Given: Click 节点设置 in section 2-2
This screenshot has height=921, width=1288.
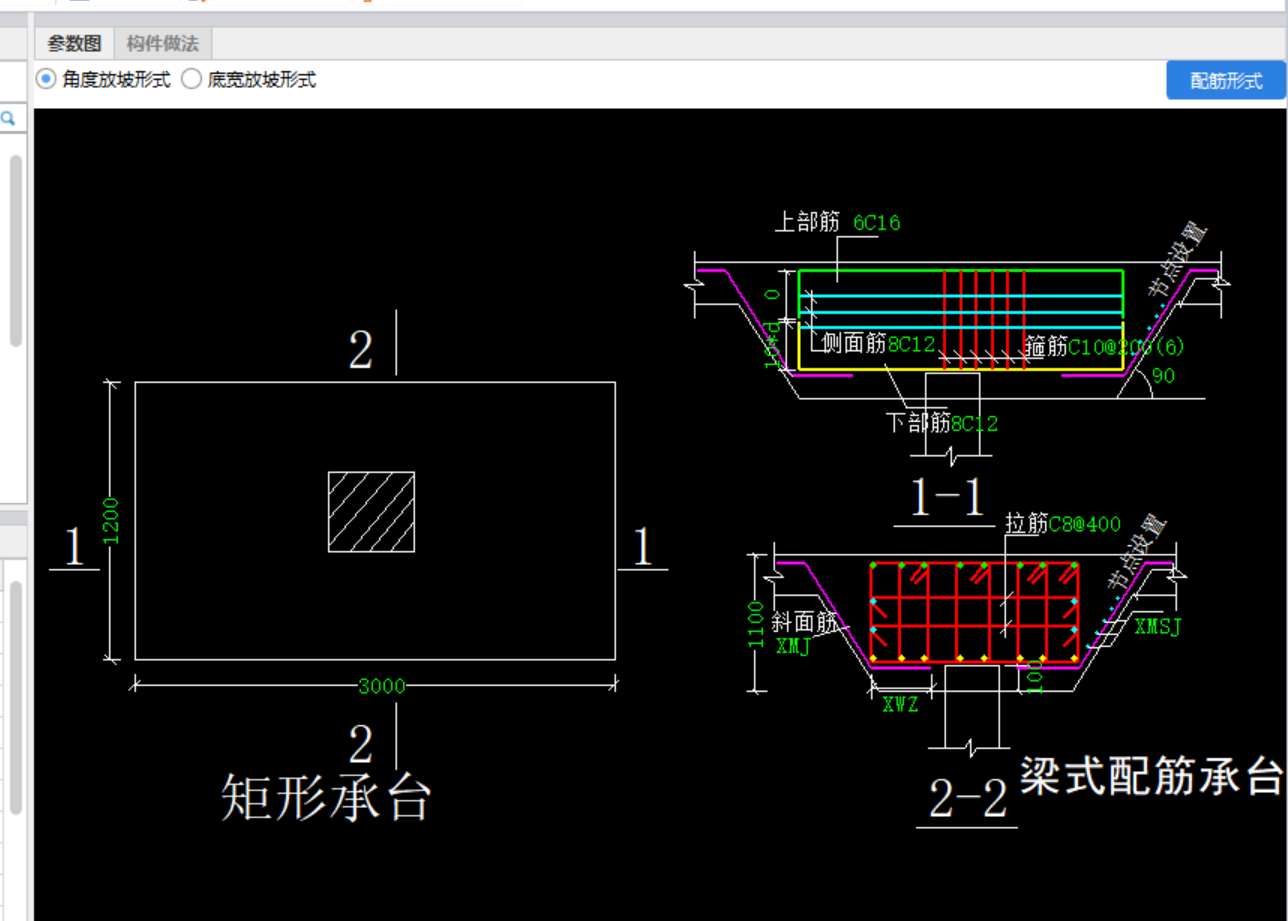Looking at the screenshot, I should pos(1137,554).
